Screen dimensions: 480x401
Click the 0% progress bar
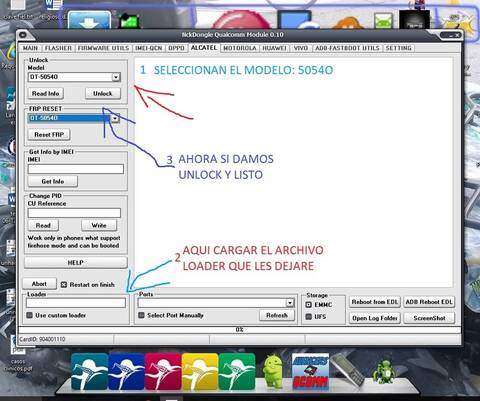tap(240, 330)
